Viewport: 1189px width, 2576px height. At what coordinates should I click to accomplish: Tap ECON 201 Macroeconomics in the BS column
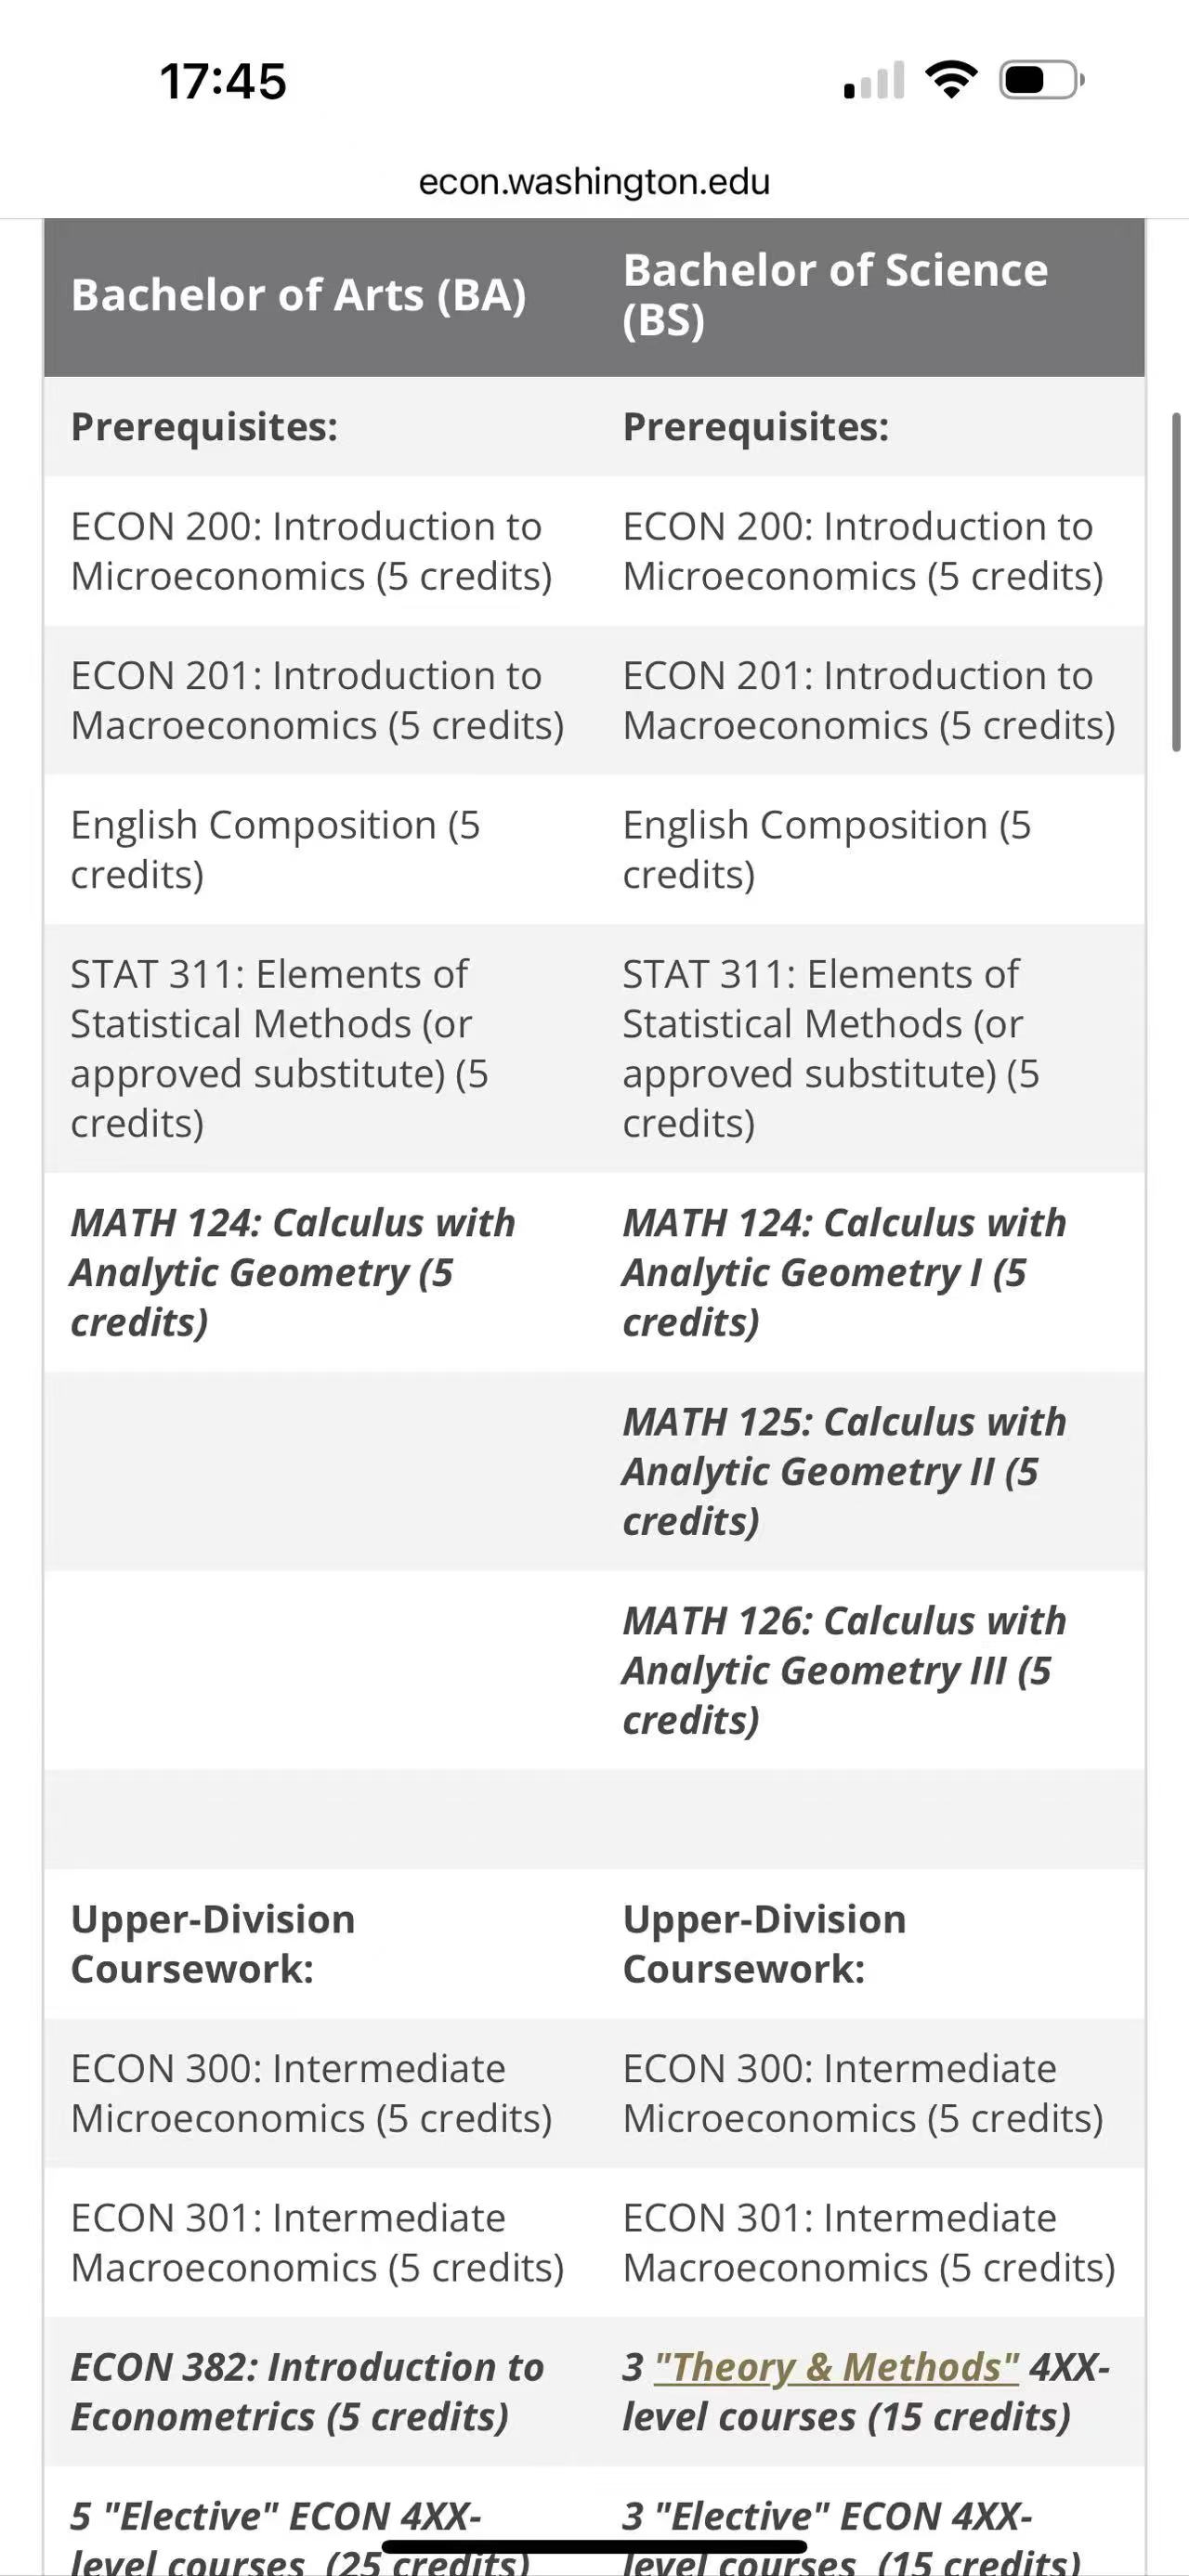pos(868,700)
